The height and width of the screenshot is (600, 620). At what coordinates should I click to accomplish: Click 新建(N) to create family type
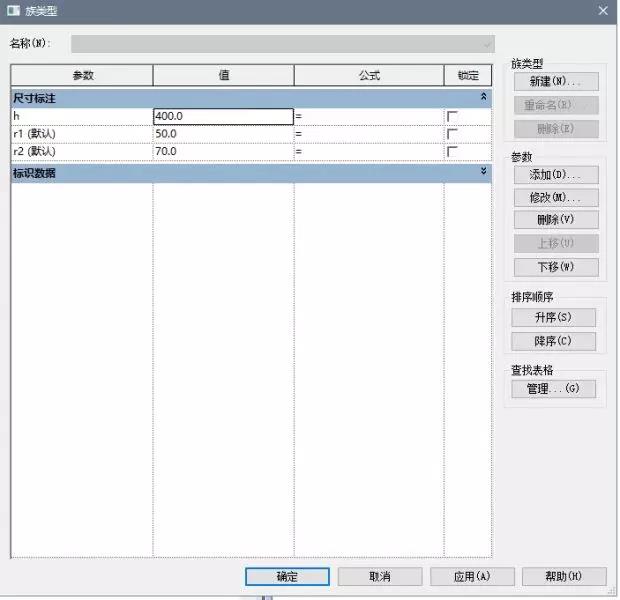pos(556,82)
